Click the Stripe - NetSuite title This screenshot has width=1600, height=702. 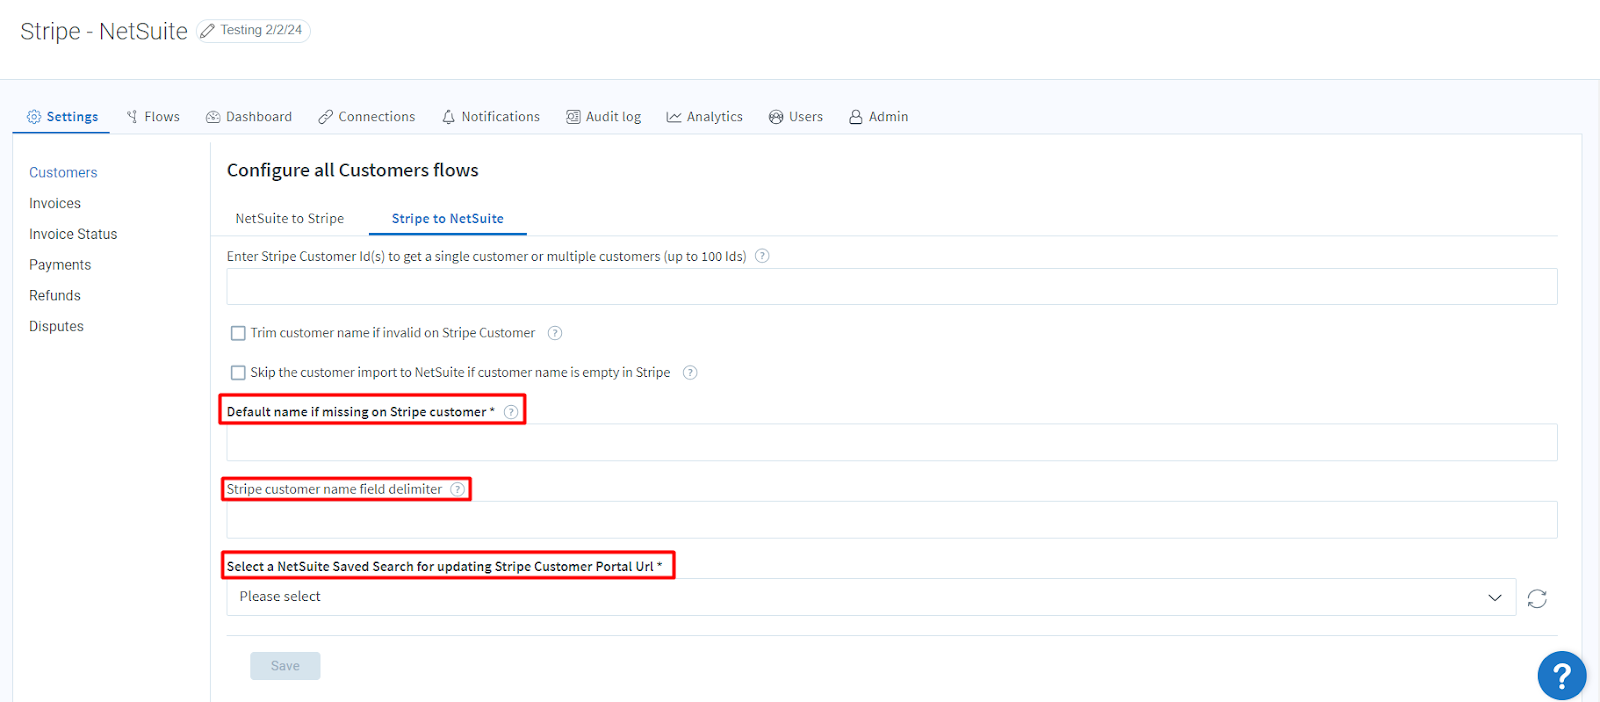[x=104, y=31]
